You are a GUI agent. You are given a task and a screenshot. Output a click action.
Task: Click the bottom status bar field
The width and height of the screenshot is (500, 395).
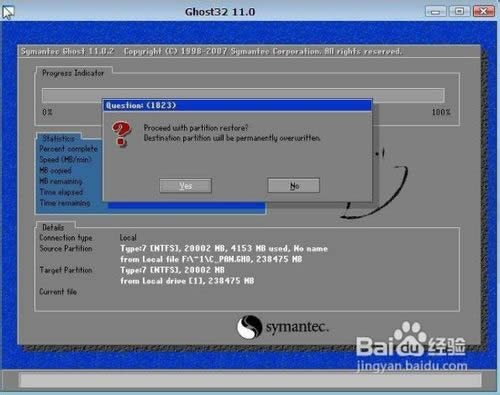251,380
